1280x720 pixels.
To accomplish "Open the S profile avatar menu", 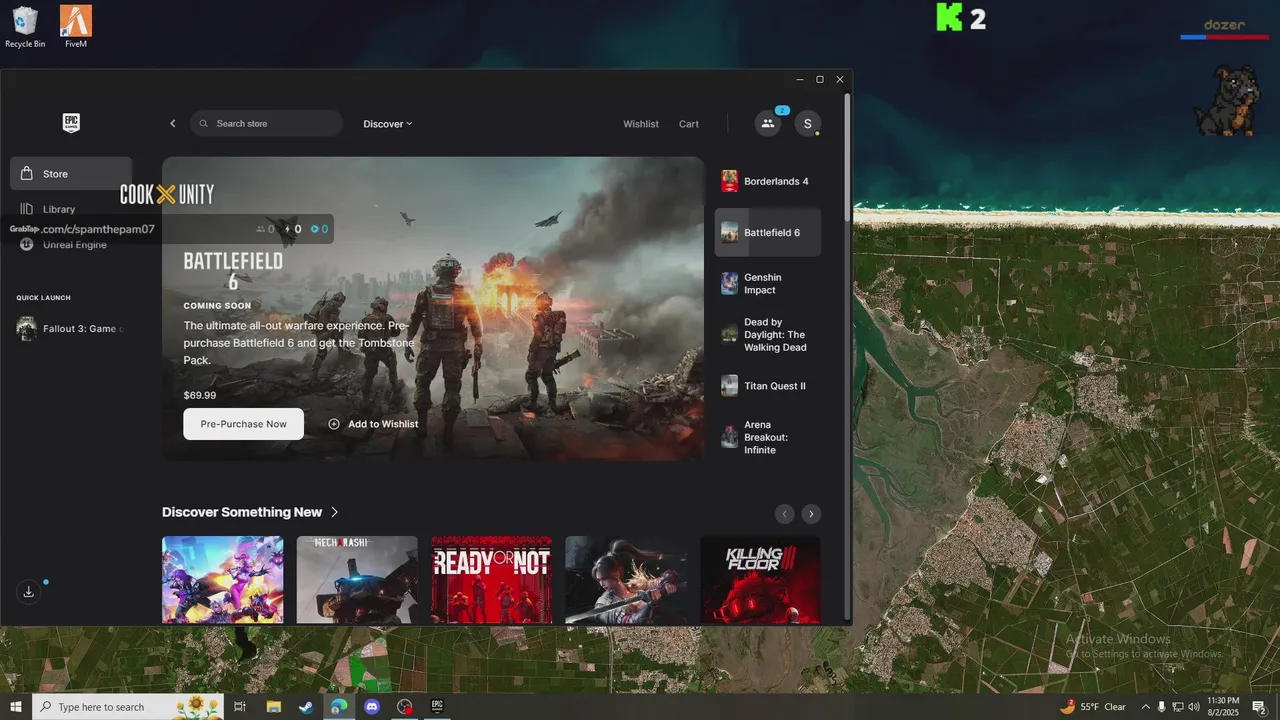I will (x=808, y=124).
